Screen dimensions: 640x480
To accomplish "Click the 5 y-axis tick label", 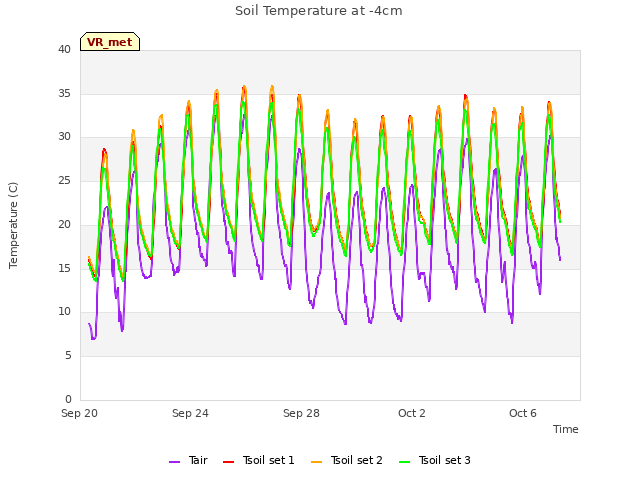I will pyautogui.click(x=68, y=356).
